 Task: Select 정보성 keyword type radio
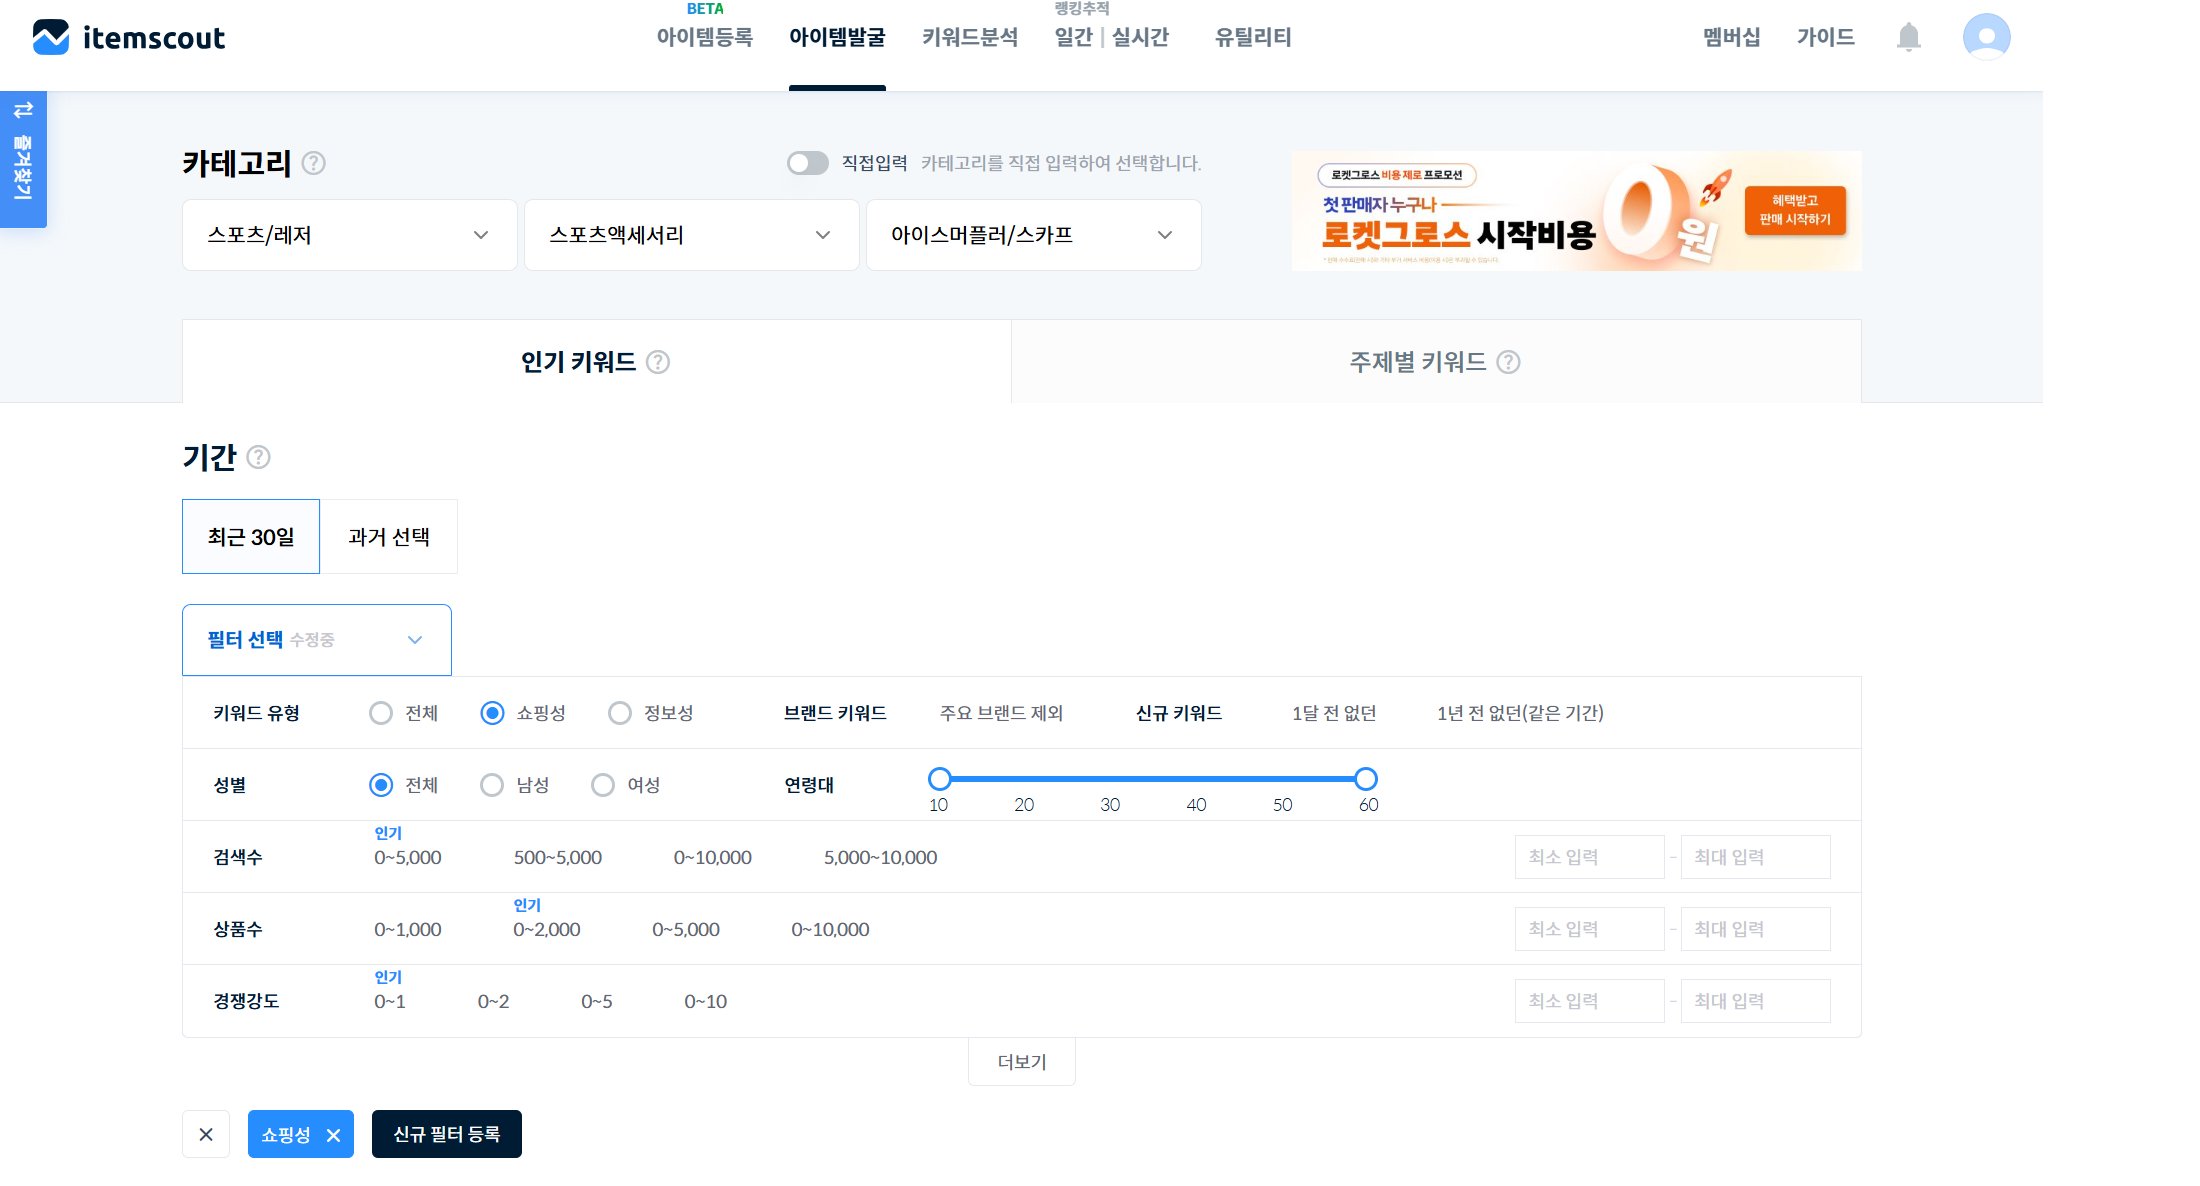tap(620, 713)
